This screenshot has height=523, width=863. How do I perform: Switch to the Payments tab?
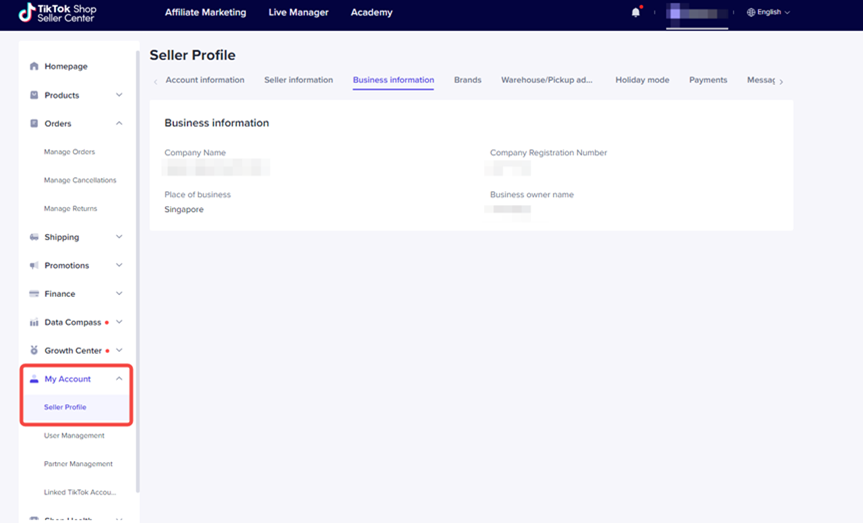click(708, 80)
